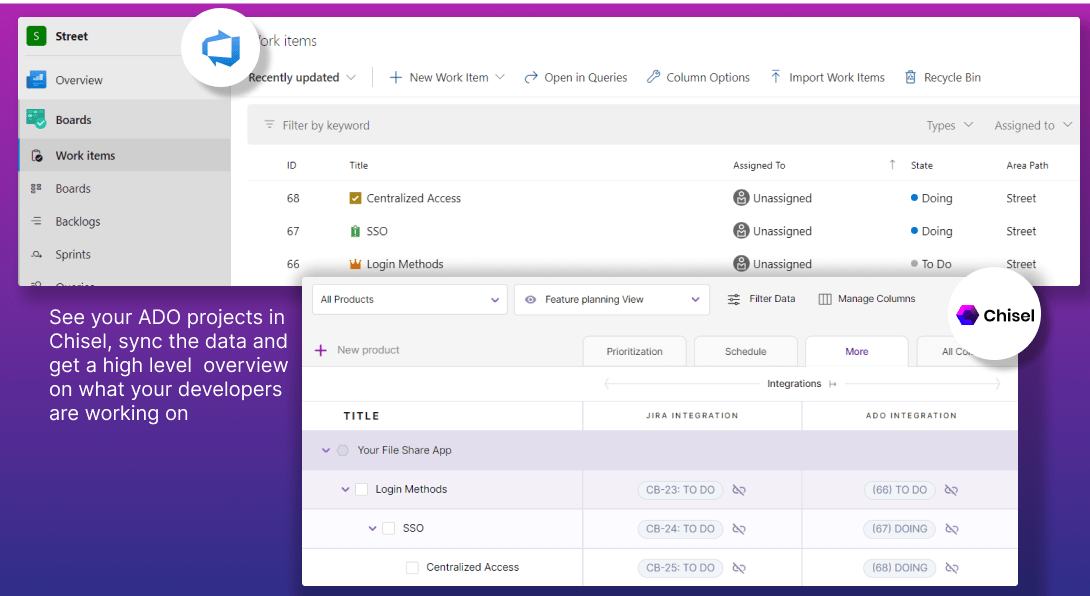Click the Chisel logo badge
This screenshot has height=596, width=1090.
[995, 315]
